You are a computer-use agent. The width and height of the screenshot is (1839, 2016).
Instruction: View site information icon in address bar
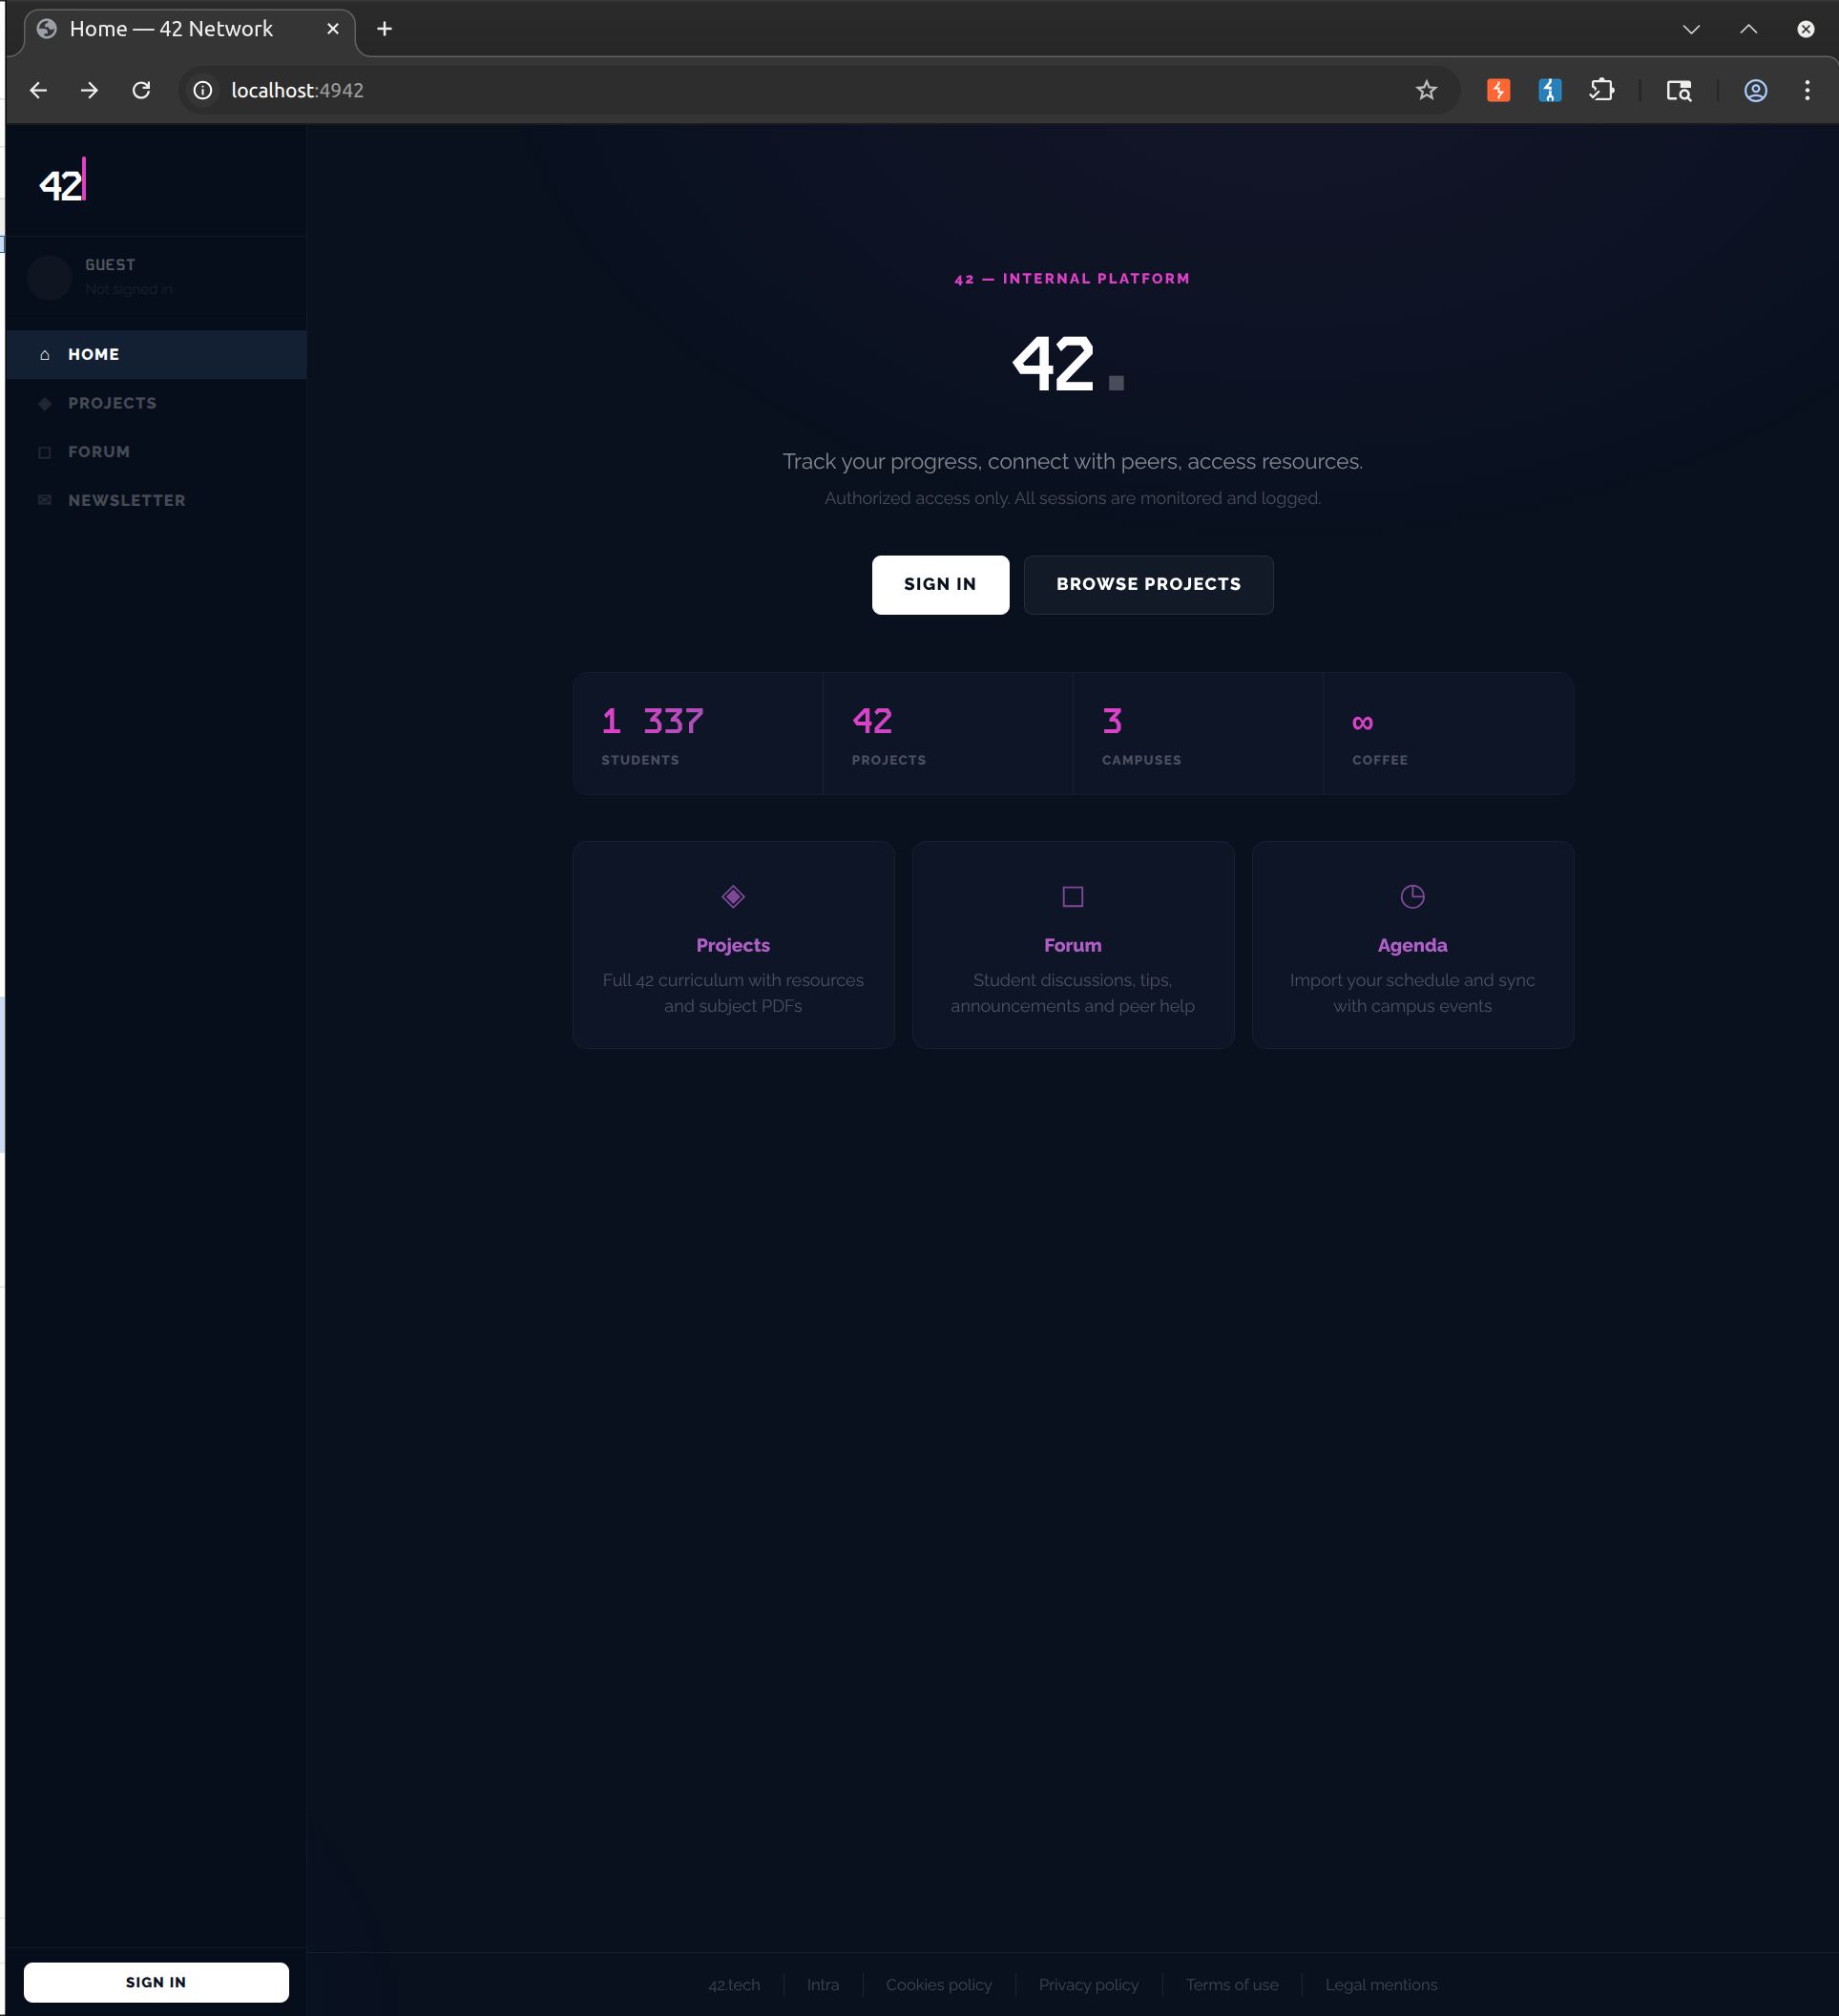(x=203, y=90)
